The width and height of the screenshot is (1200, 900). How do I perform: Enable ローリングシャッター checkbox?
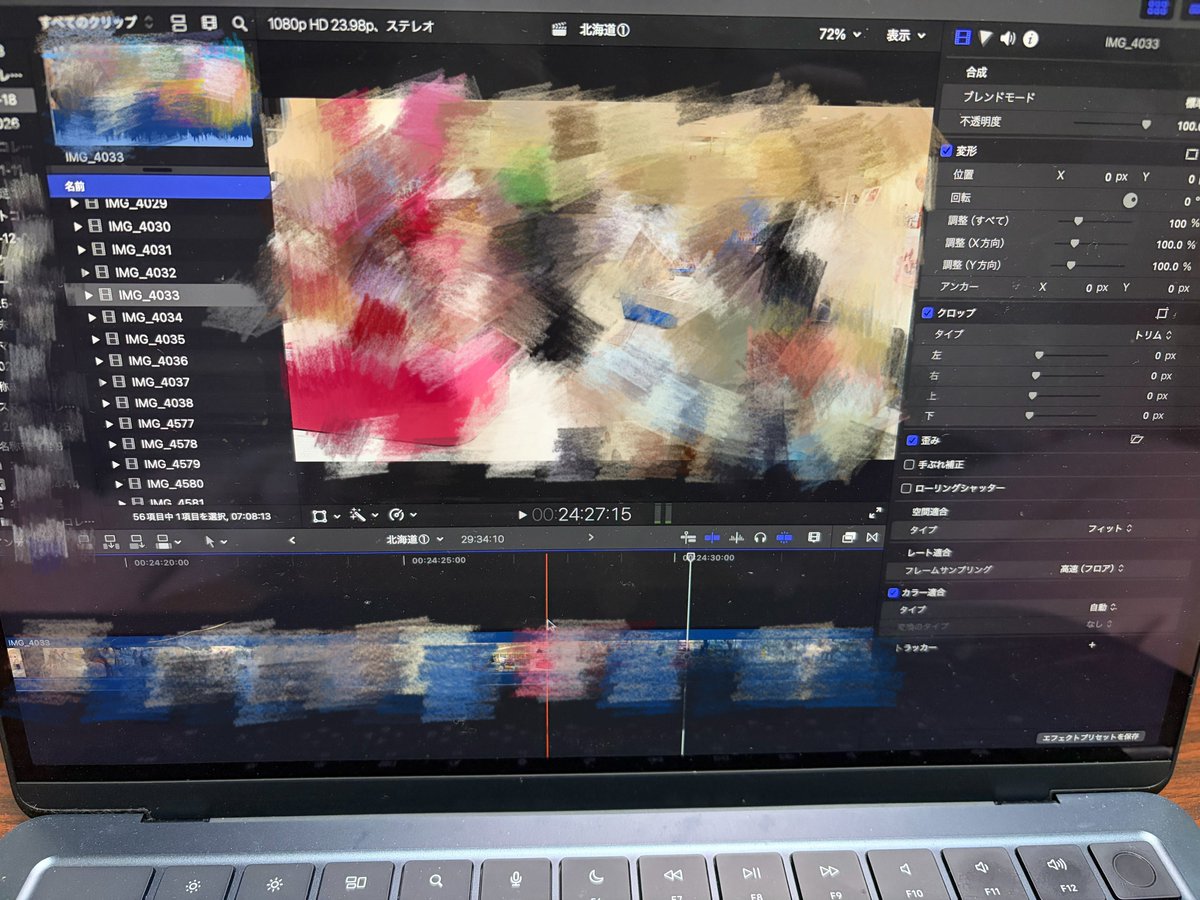(x=905, y=488)
